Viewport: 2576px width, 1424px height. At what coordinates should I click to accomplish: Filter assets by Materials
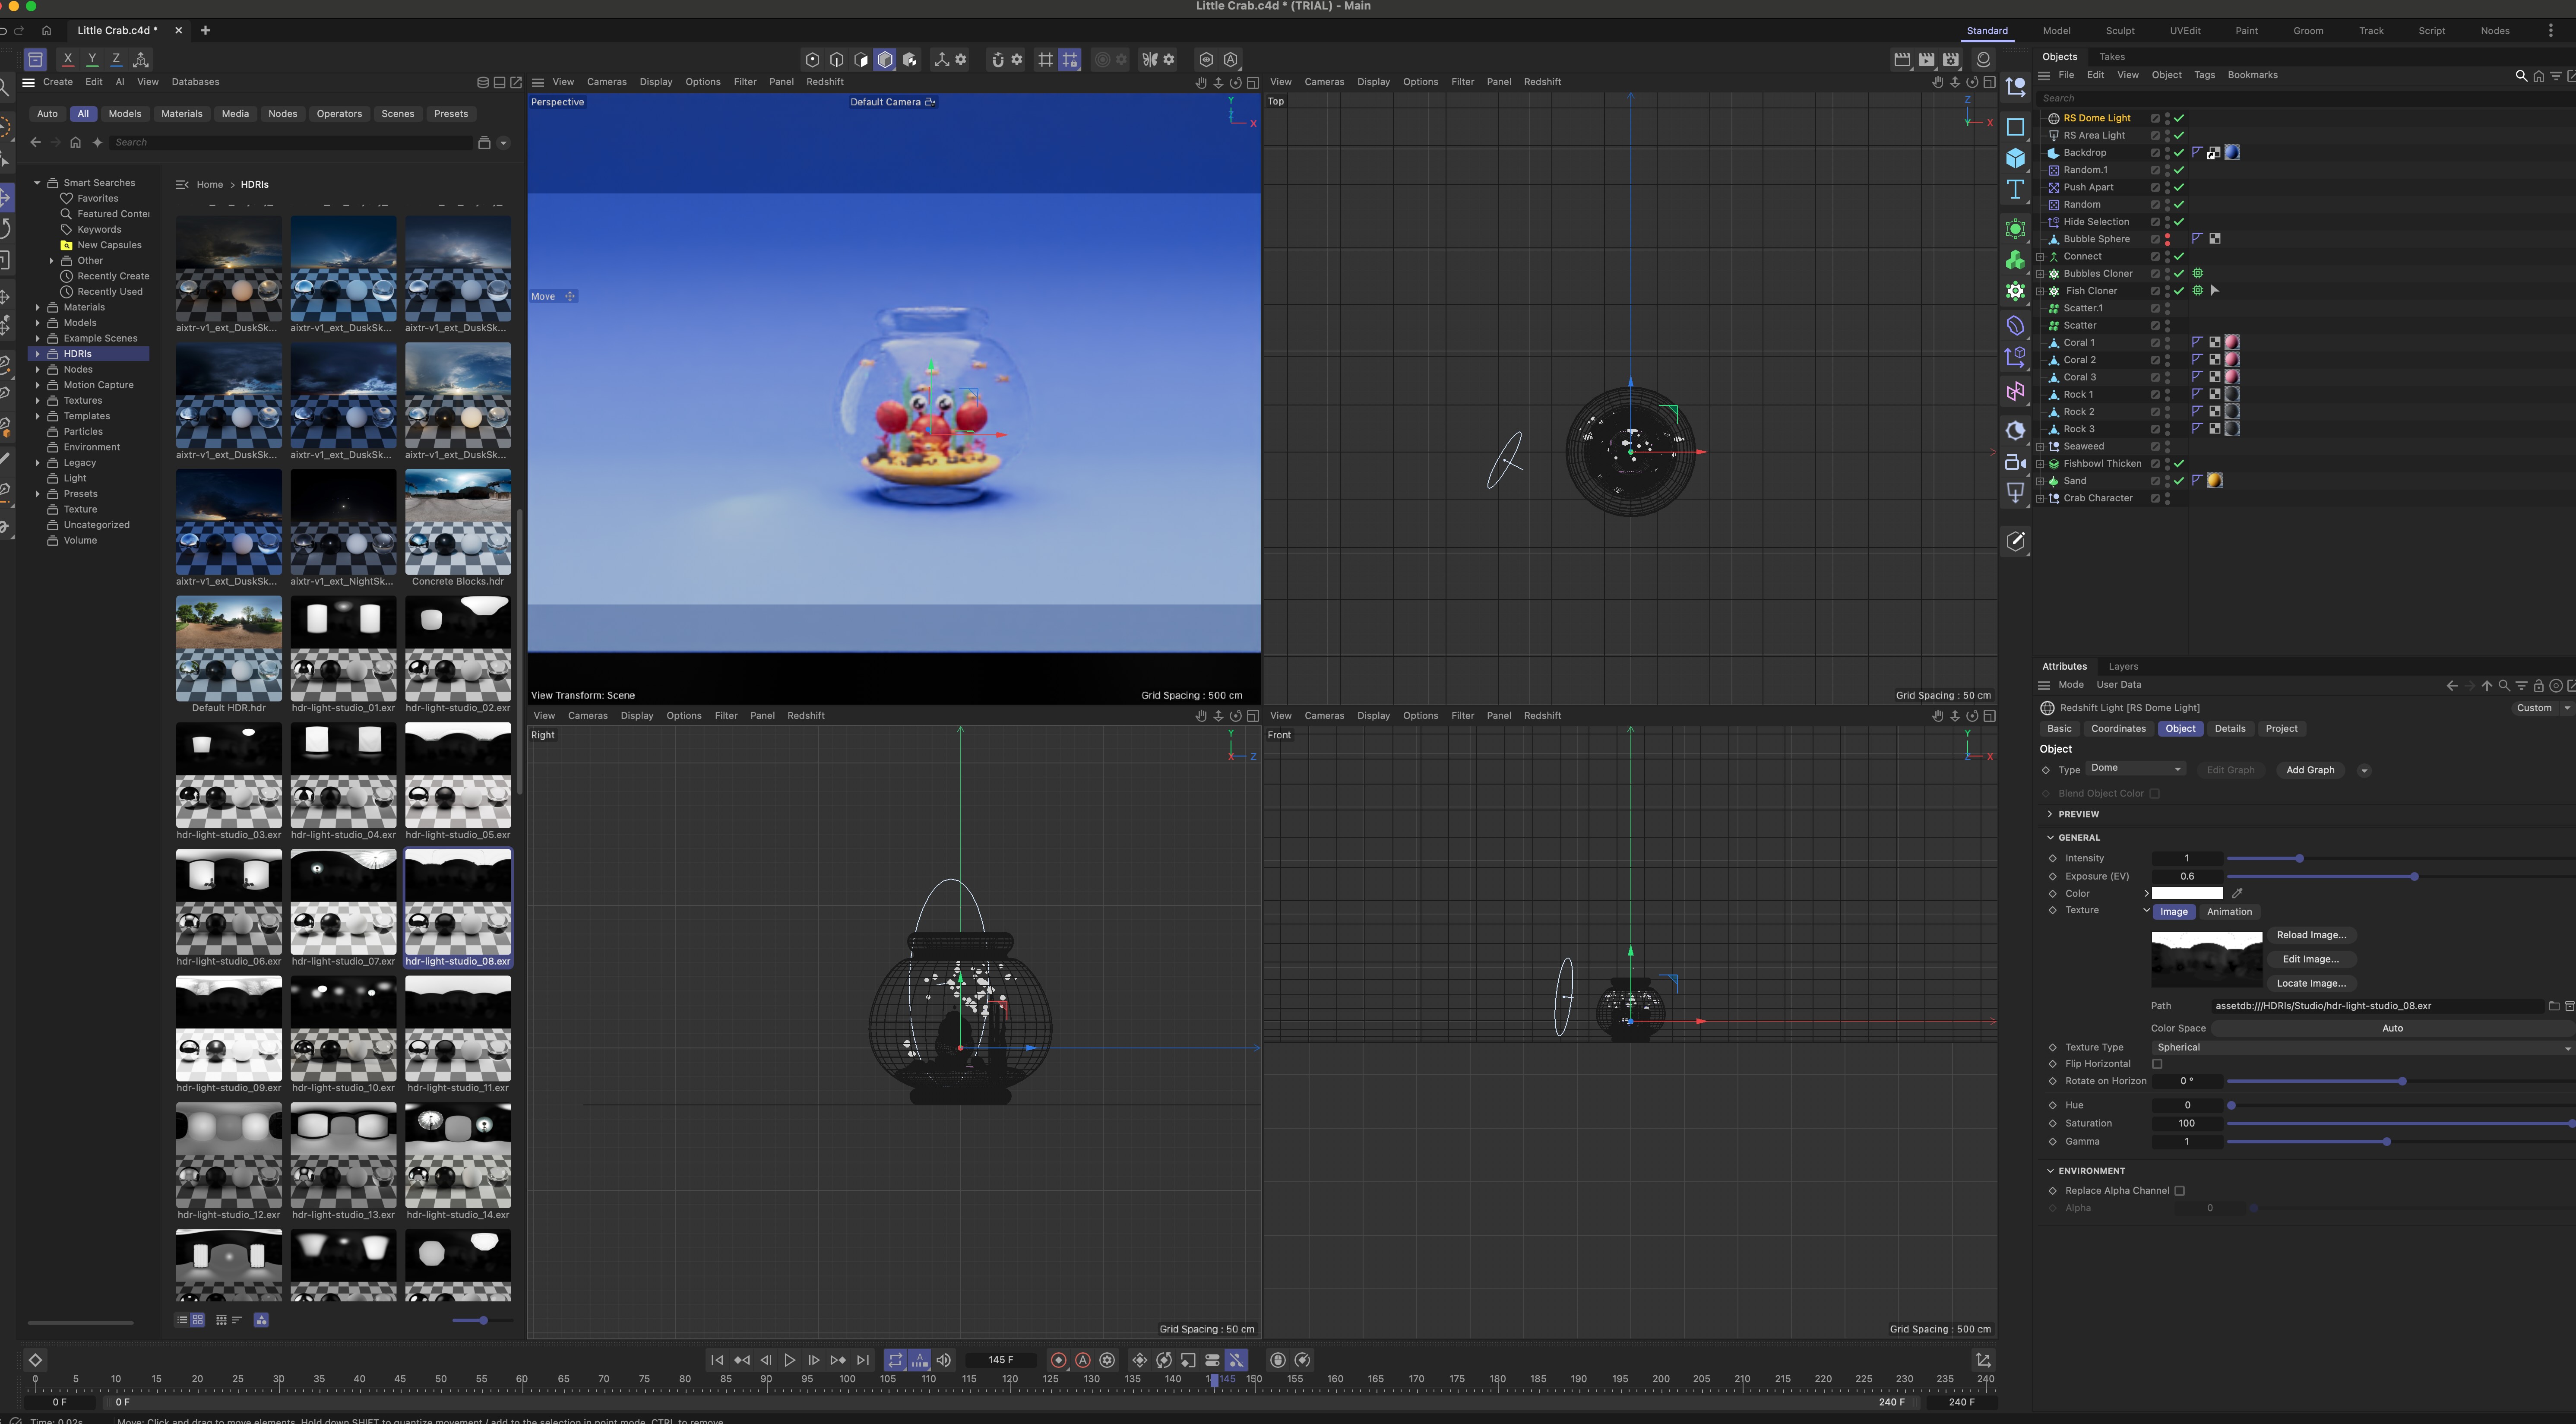click(x=182, y=114)
